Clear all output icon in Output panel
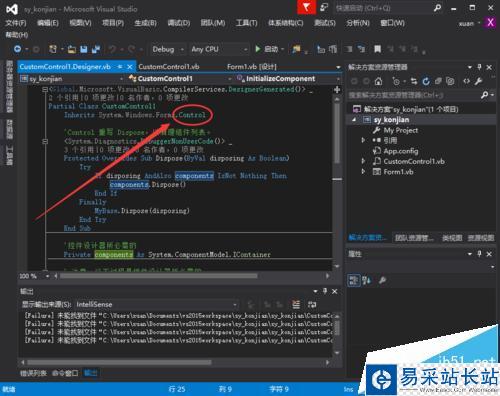This screenshot has height=396, width=500. (296, 304)
